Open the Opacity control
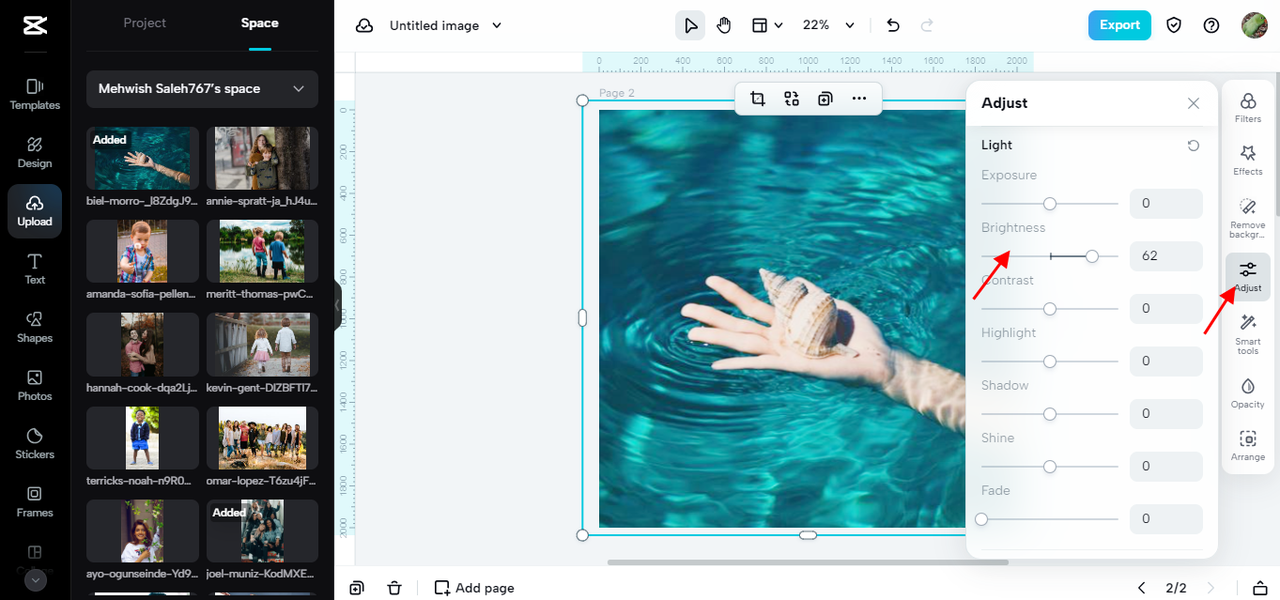1280x600 pixels. click(1248, 393)
